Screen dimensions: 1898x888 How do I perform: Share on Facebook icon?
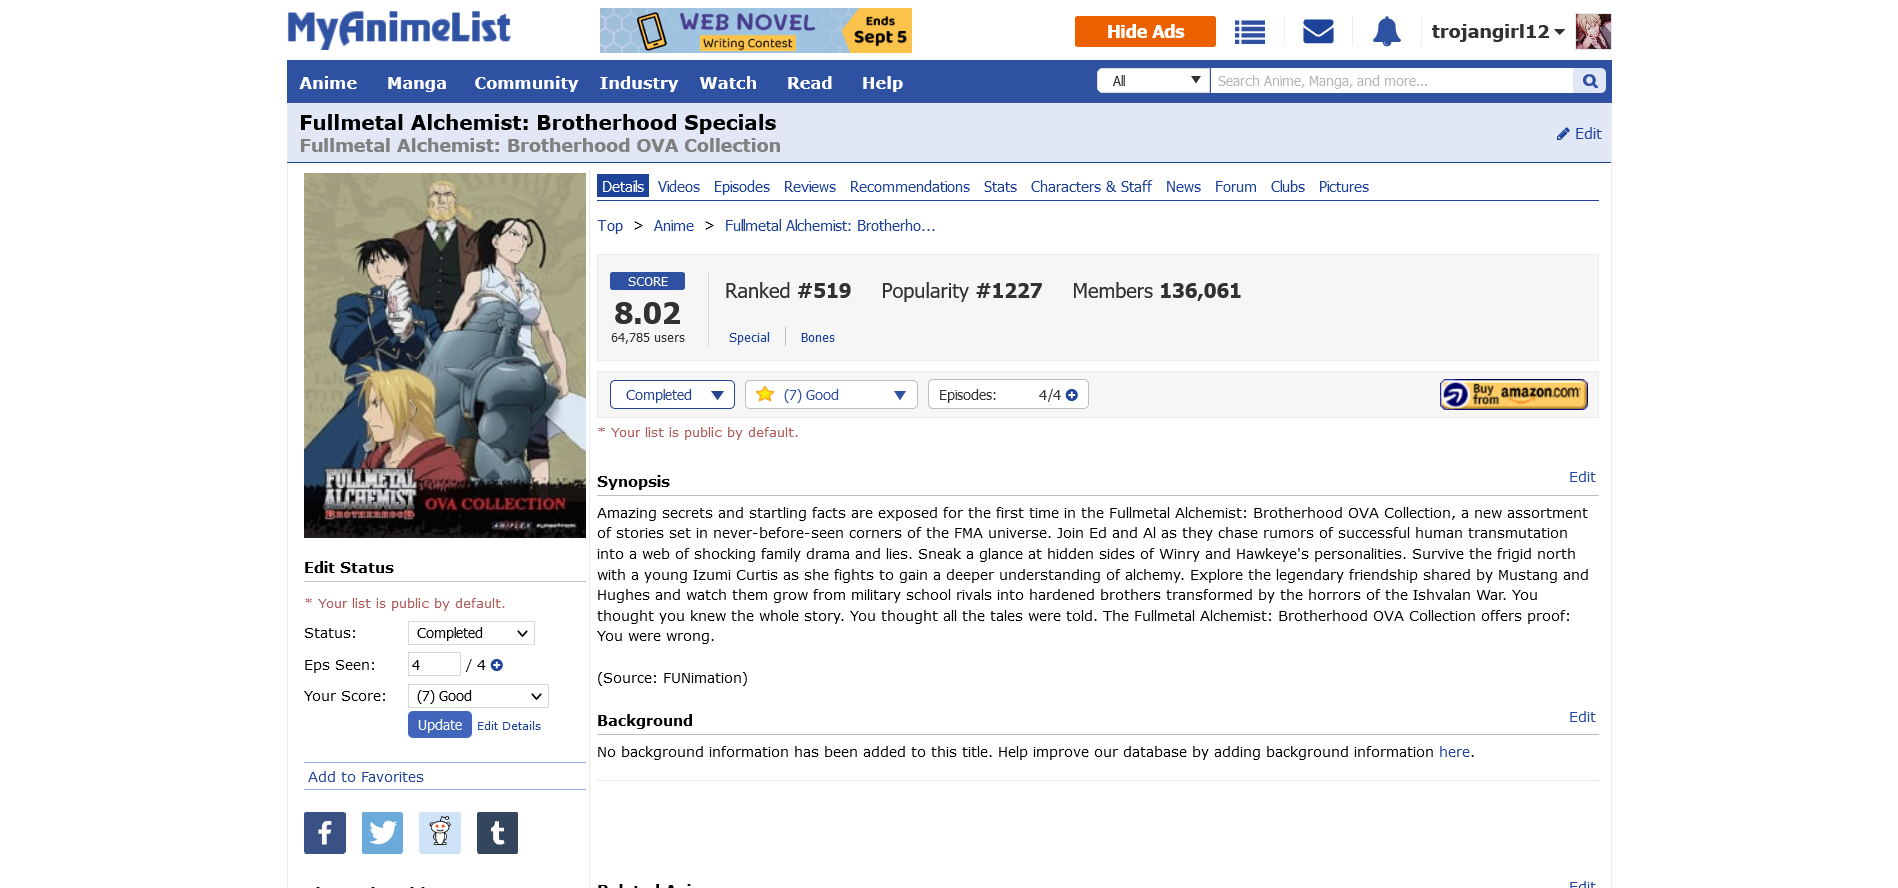[x=325, y=833]
